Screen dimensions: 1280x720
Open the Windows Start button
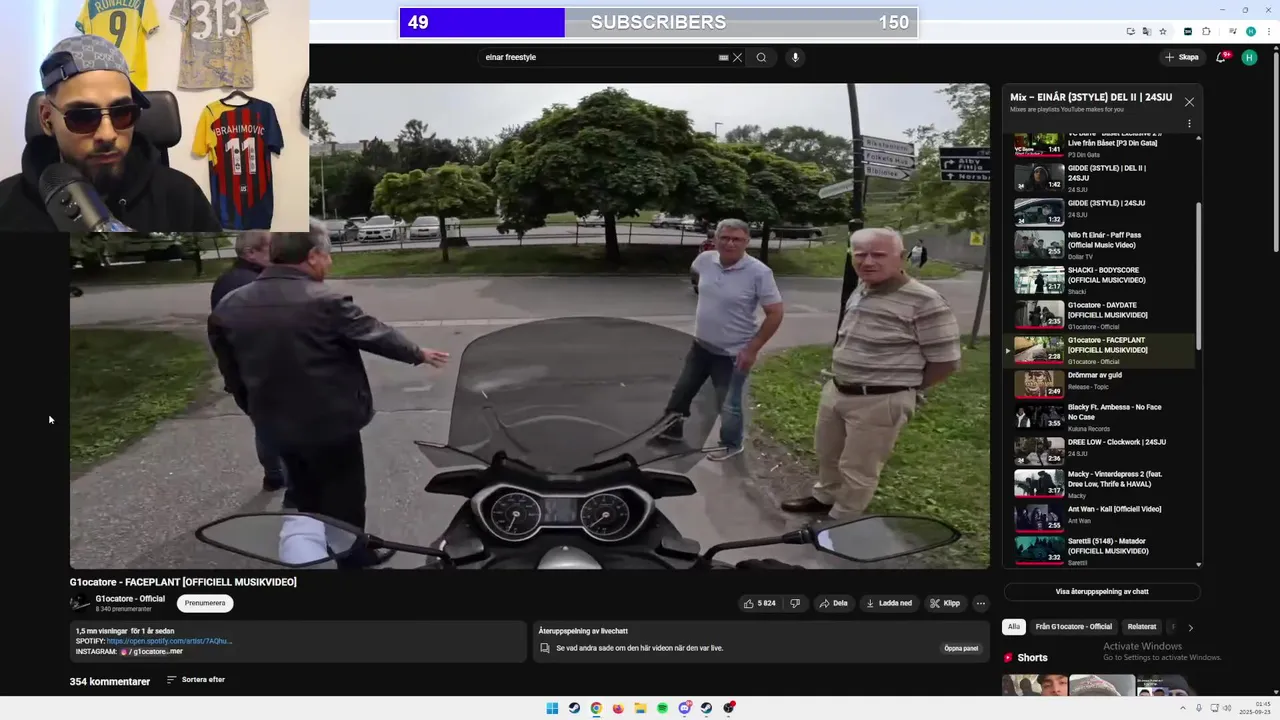(x=552, y=708)
